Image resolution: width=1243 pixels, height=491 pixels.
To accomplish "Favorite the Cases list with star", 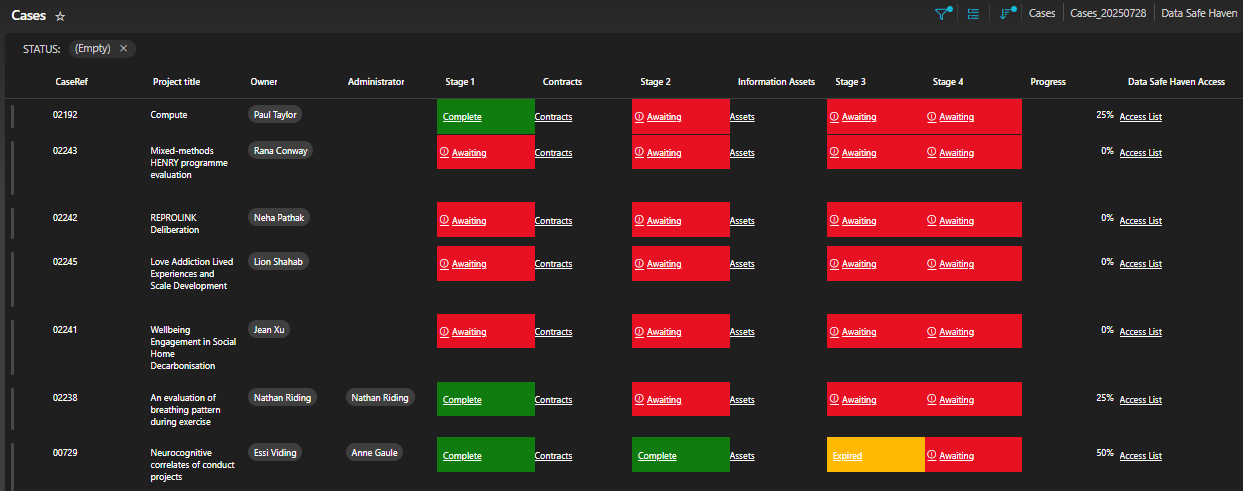I will click(60, 17).
